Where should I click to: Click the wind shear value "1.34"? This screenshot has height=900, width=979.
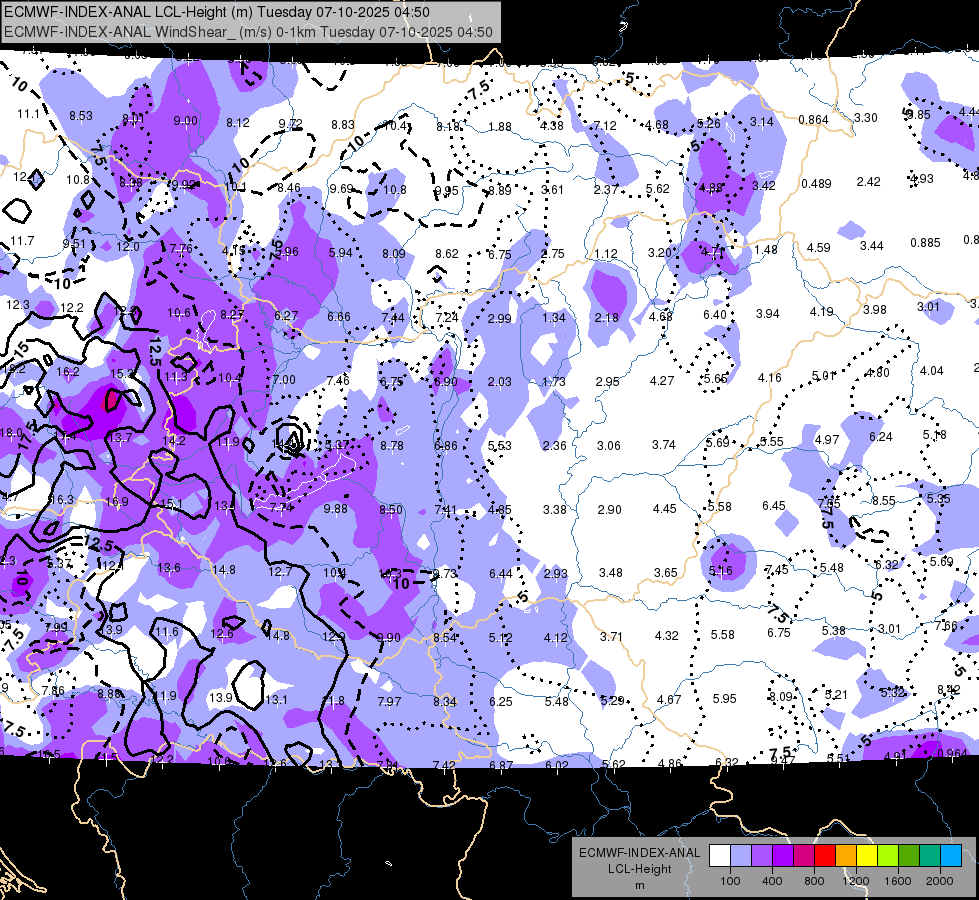pyautogui.click(x=553, y=318)
